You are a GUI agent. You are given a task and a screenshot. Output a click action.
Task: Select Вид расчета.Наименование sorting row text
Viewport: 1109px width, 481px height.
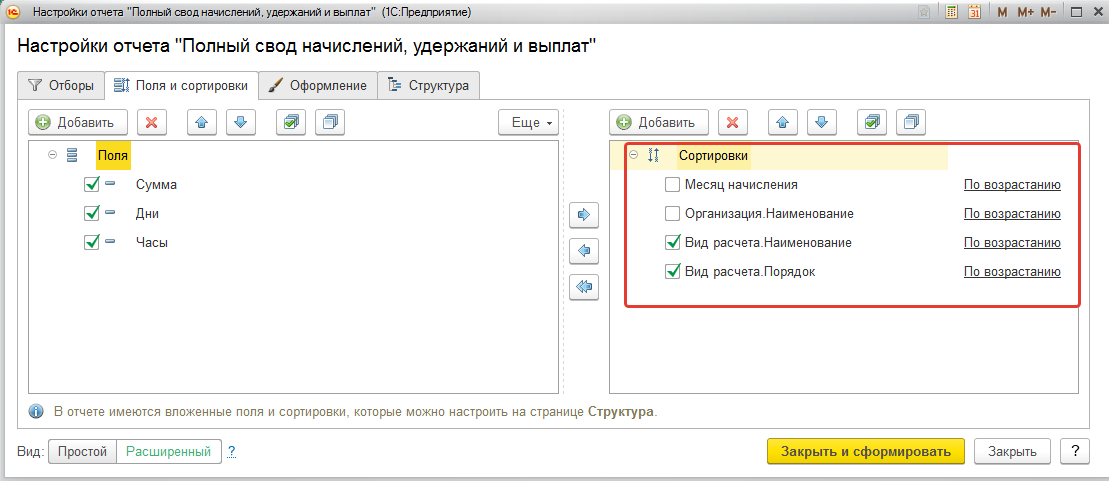tap(768, 243)
